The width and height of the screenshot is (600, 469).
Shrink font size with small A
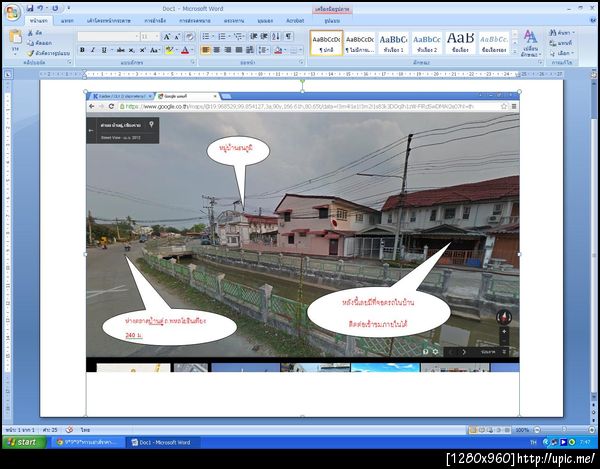point(177,37)
